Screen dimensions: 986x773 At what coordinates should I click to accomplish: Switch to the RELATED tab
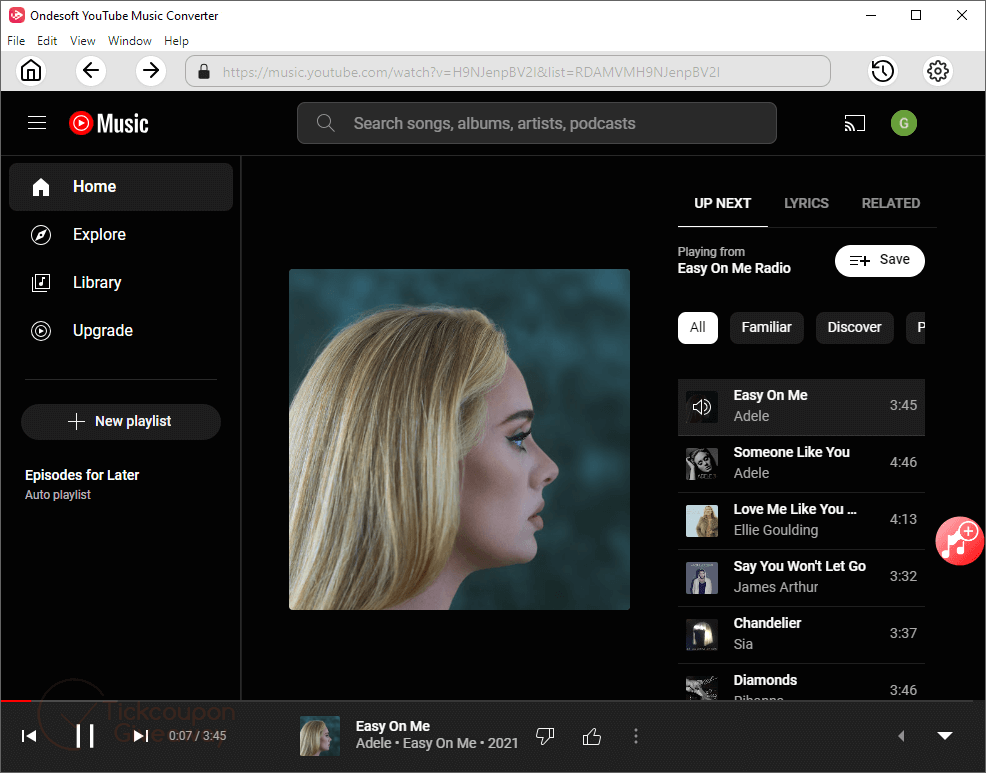pyautogui.click(x=890, y=203)
